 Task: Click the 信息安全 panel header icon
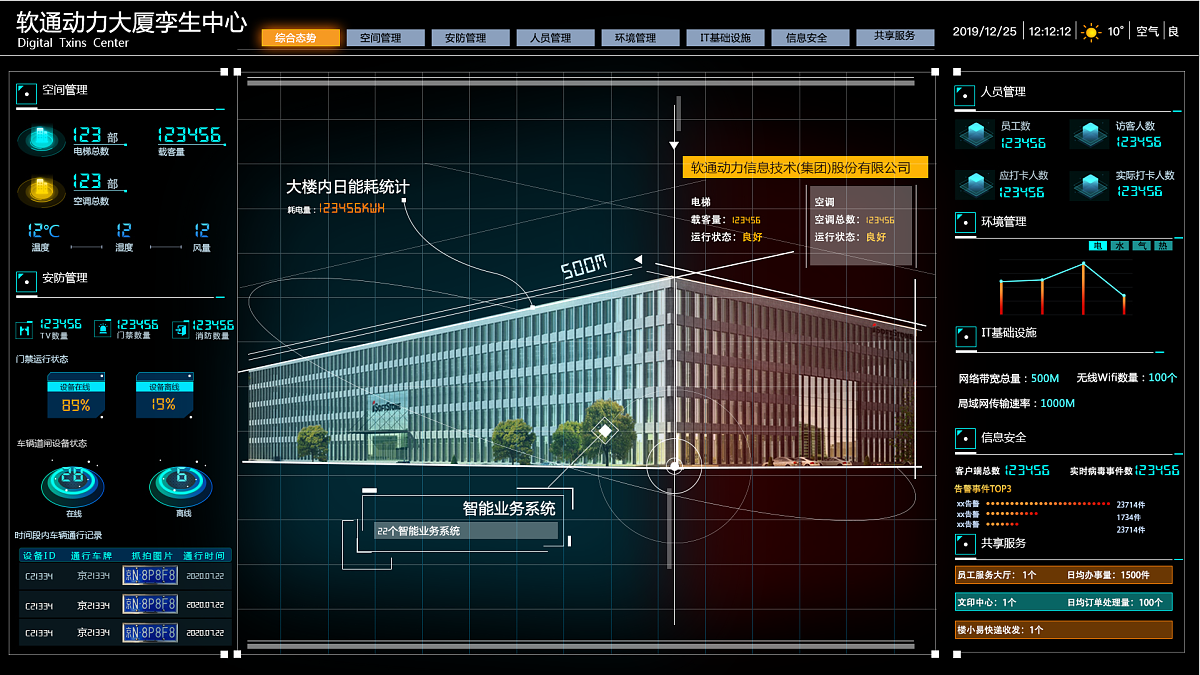(965, 438)
